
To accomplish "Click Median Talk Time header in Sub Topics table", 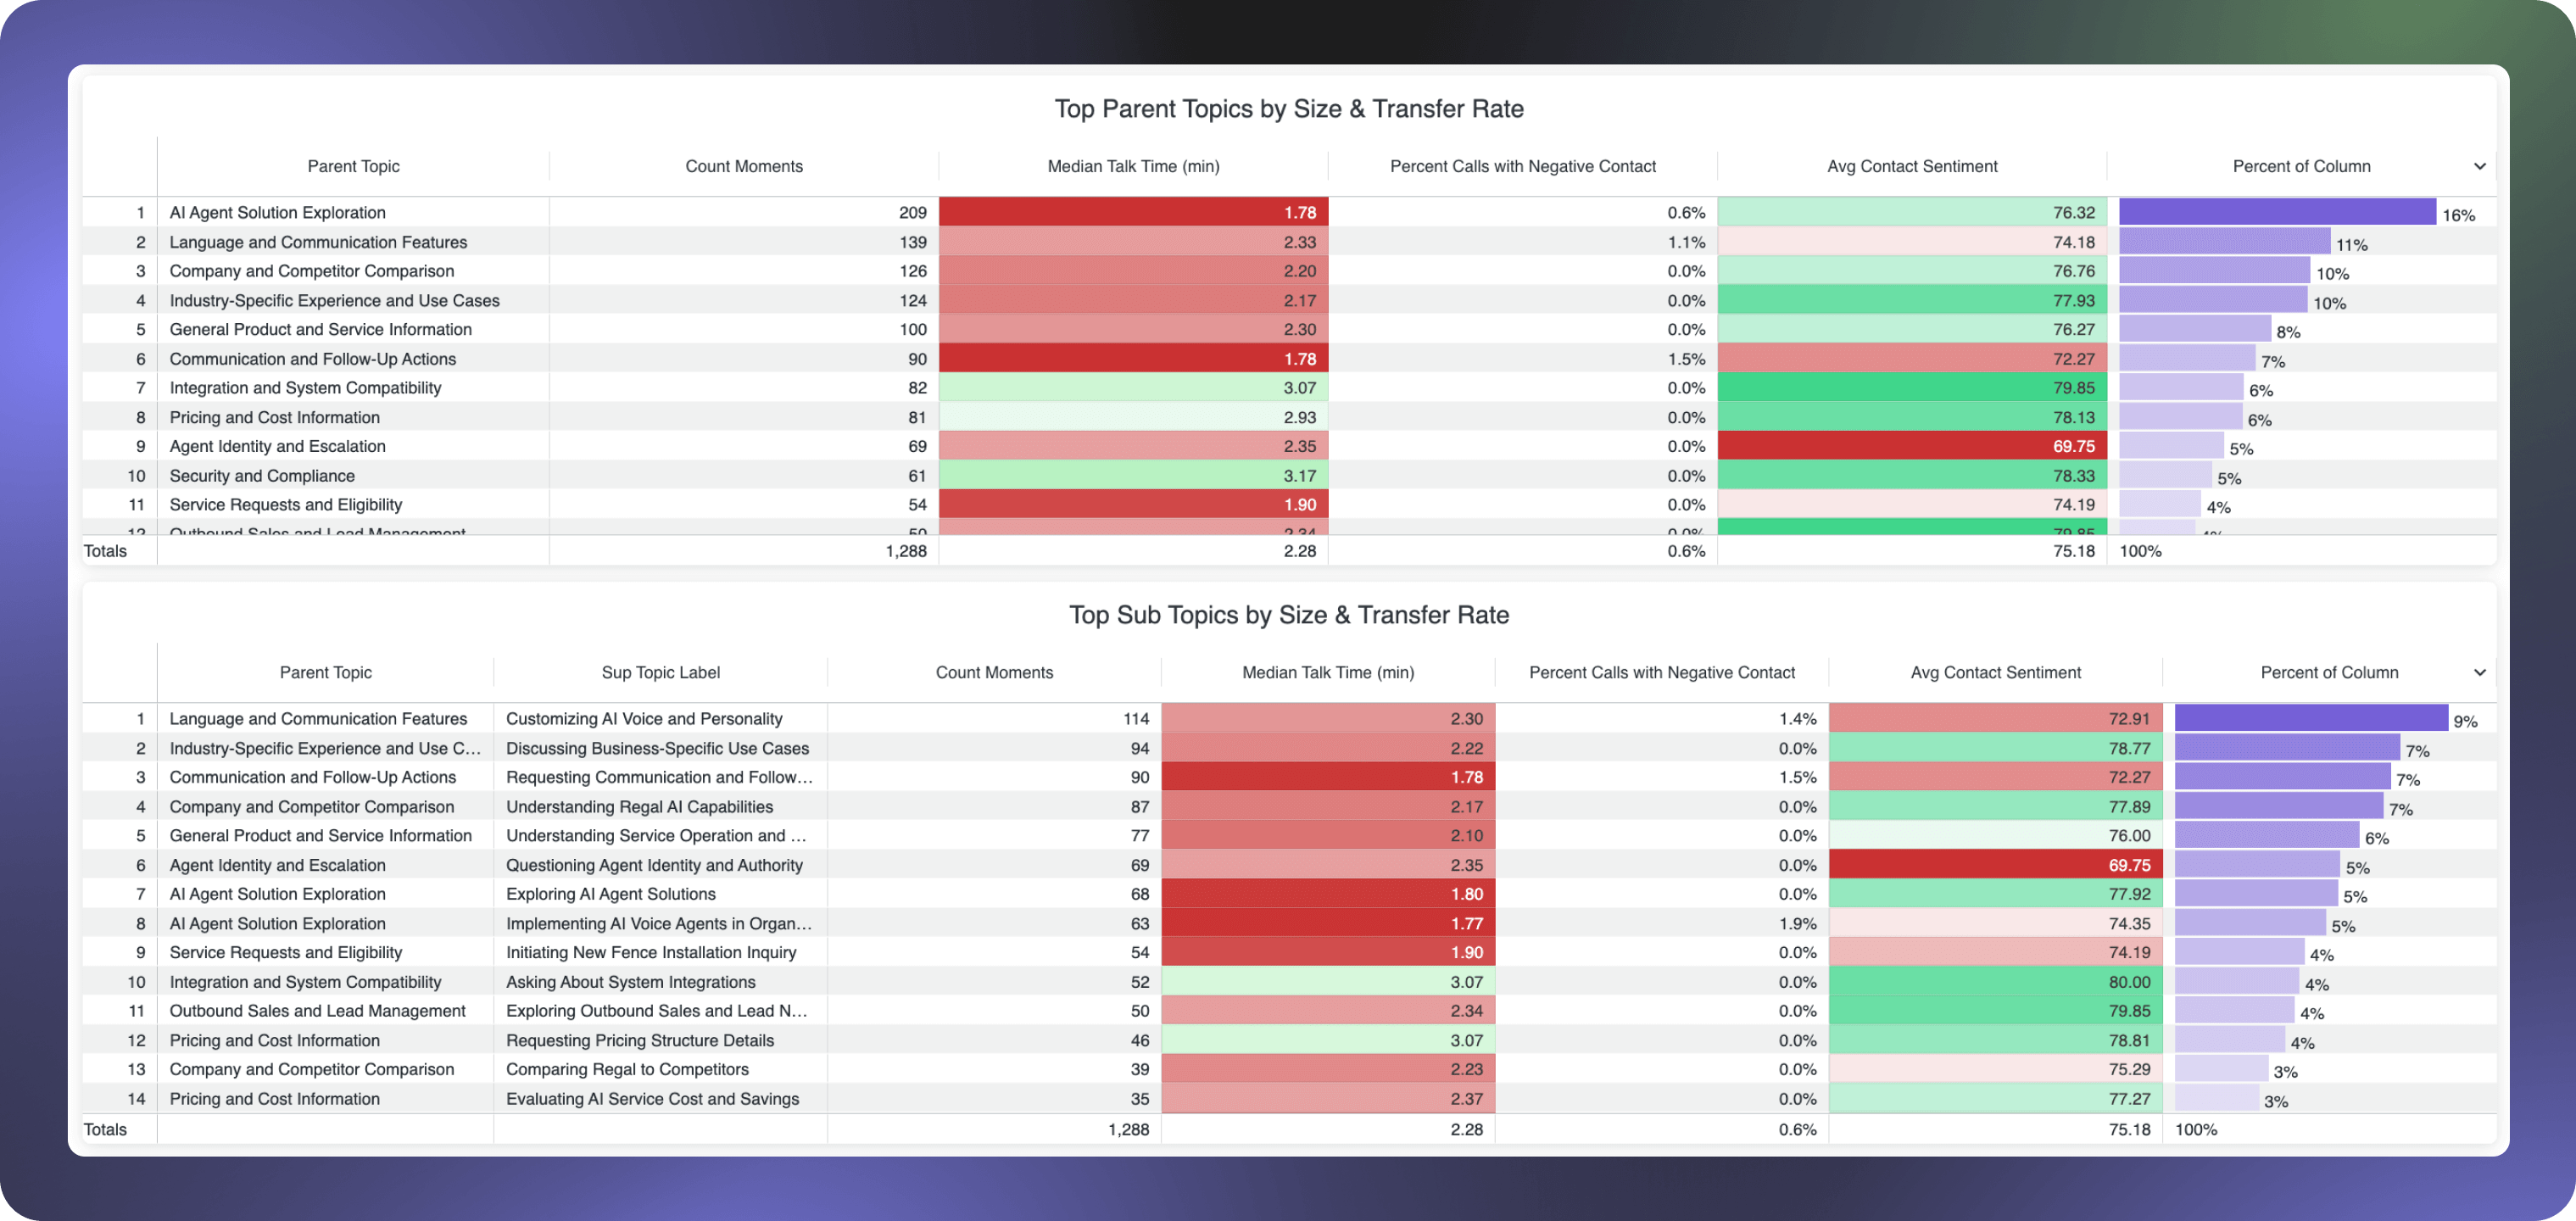I will pyautogui.click(x=1327, y=672).
